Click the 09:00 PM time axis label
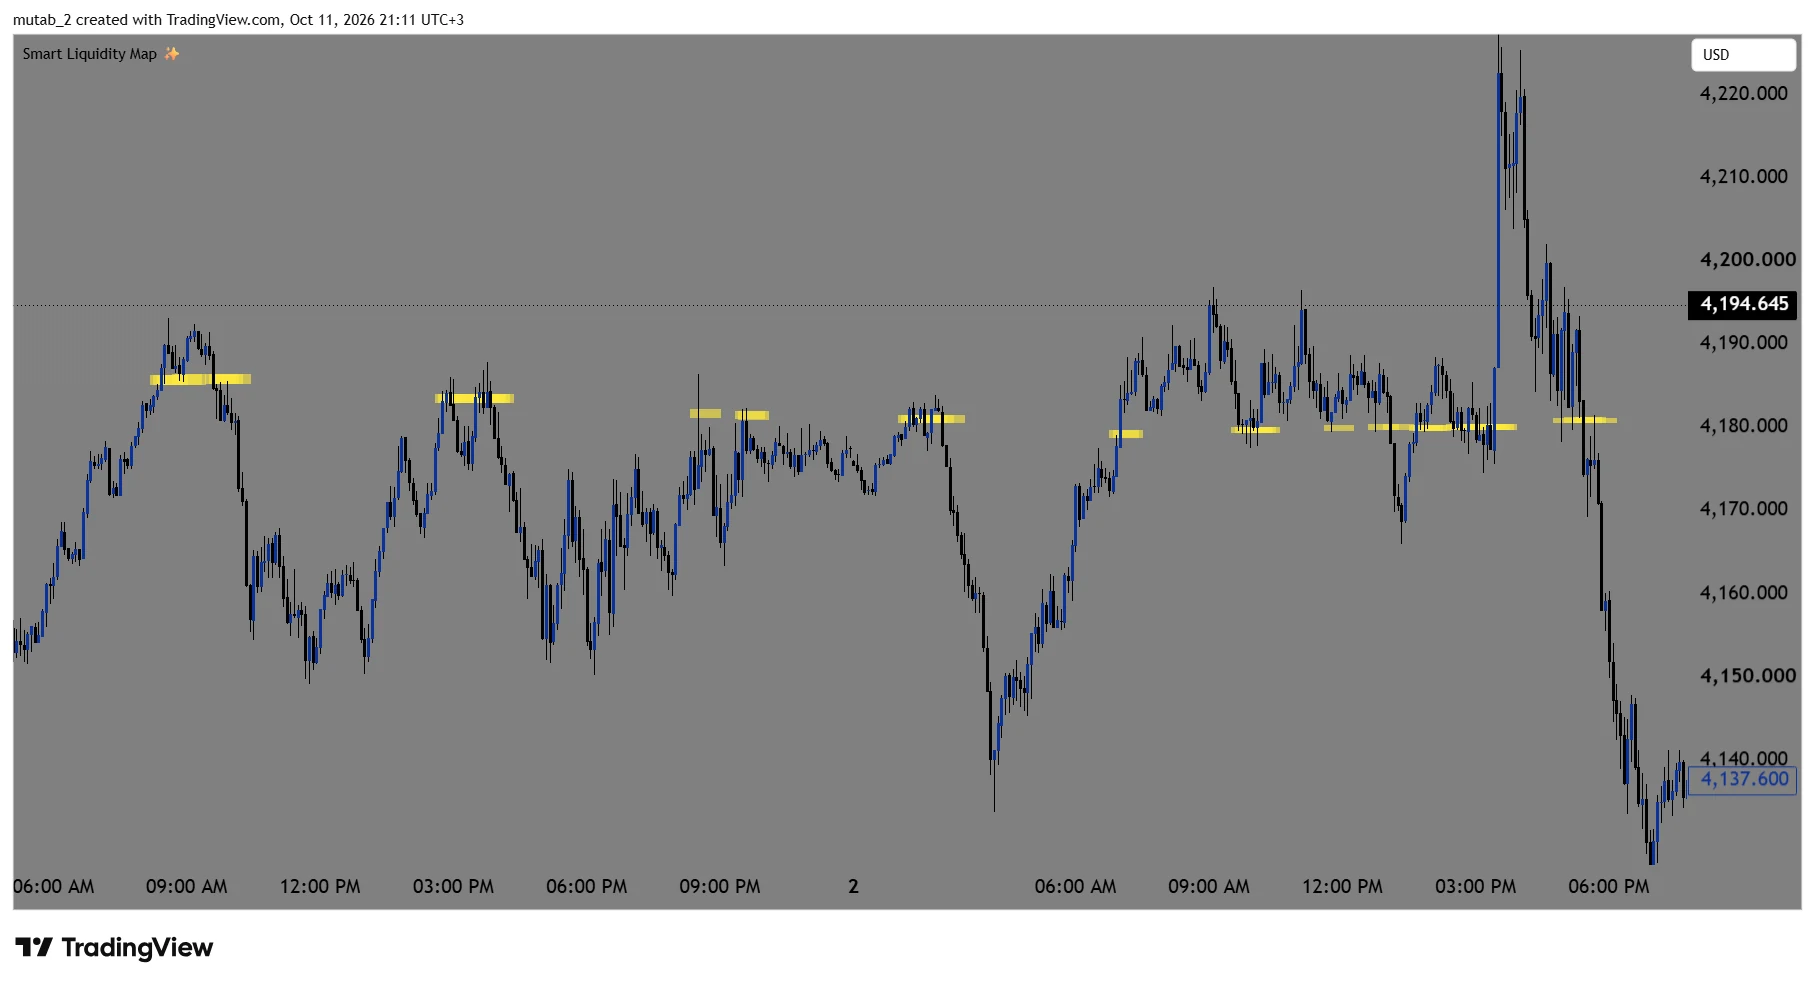The width and height of the screenshot is (1815, 985). [x=720, y=887]
